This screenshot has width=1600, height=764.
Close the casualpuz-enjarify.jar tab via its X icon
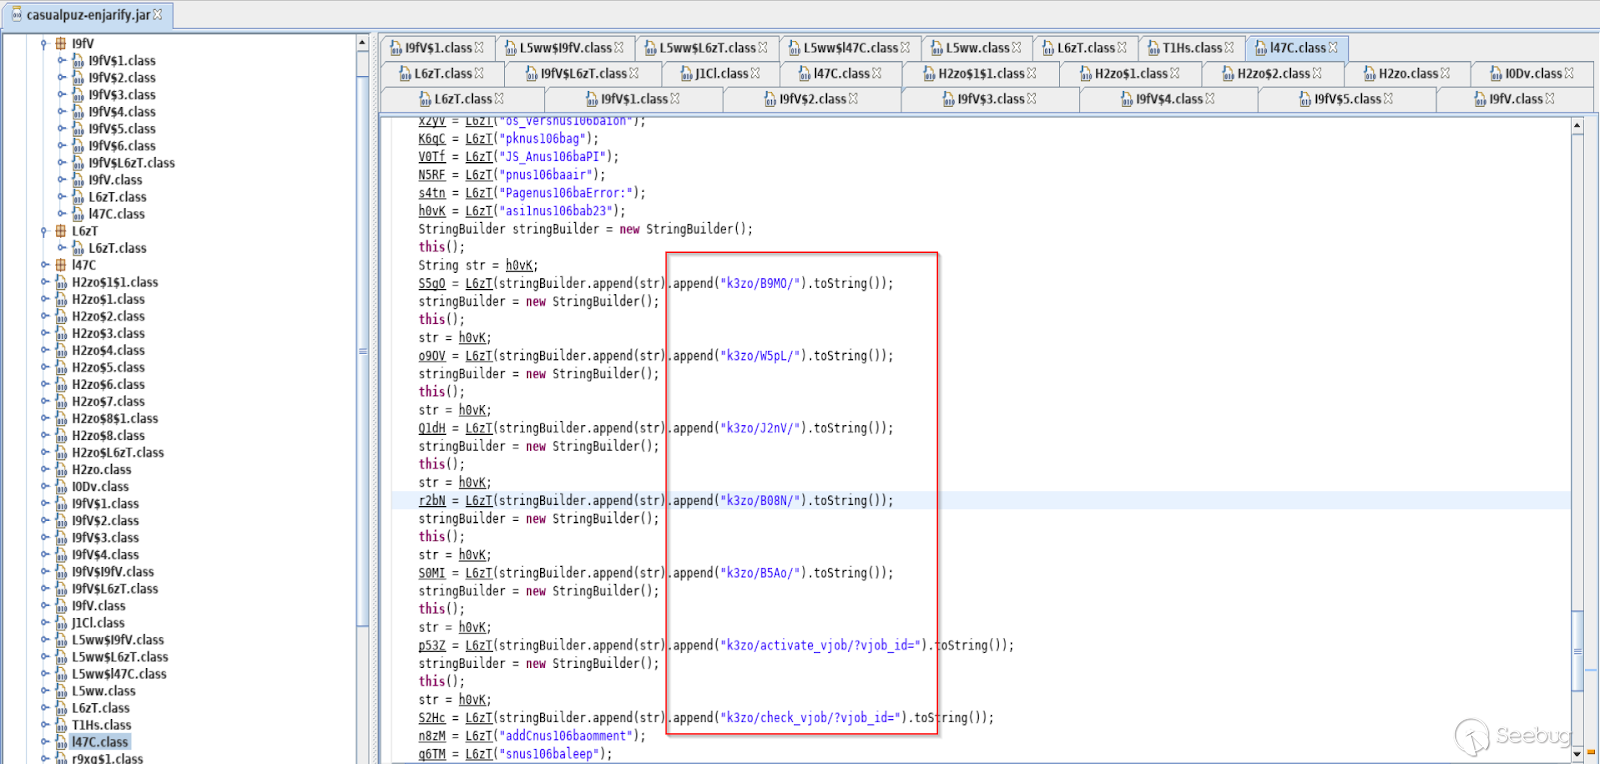tap(157, 15)
